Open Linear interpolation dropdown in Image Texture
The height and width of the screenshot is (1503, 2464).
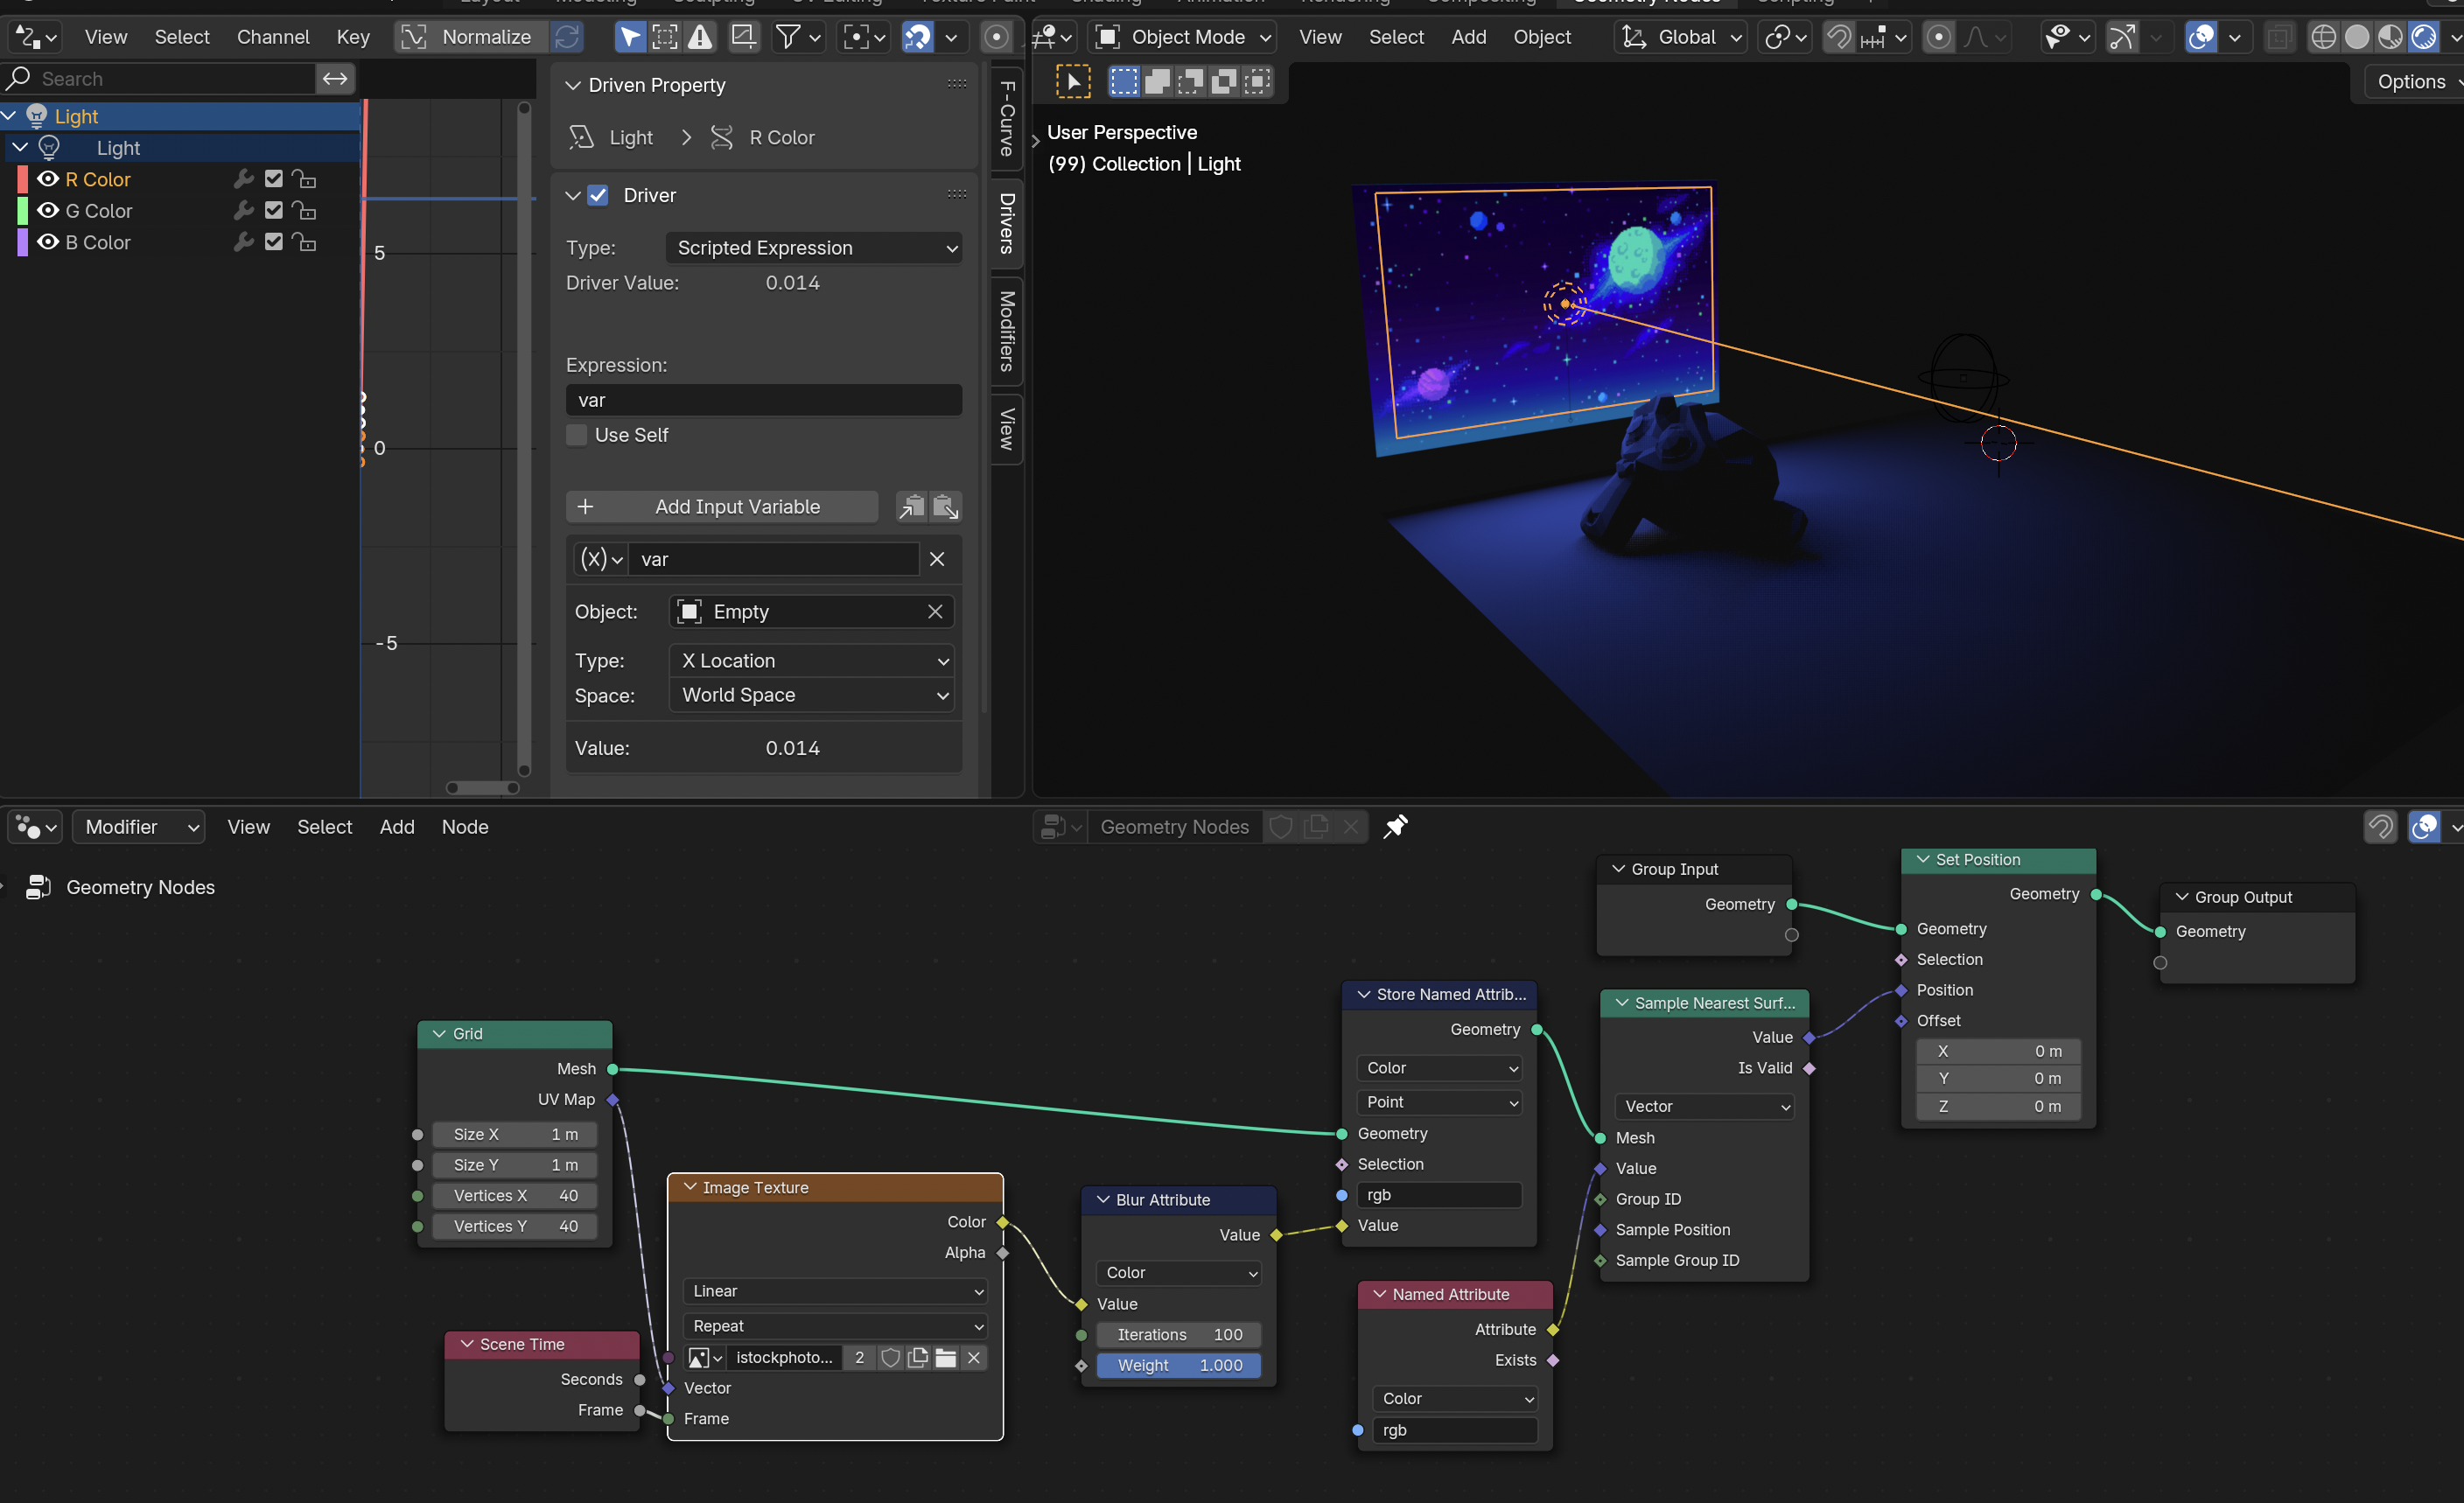coord(836,1291)
